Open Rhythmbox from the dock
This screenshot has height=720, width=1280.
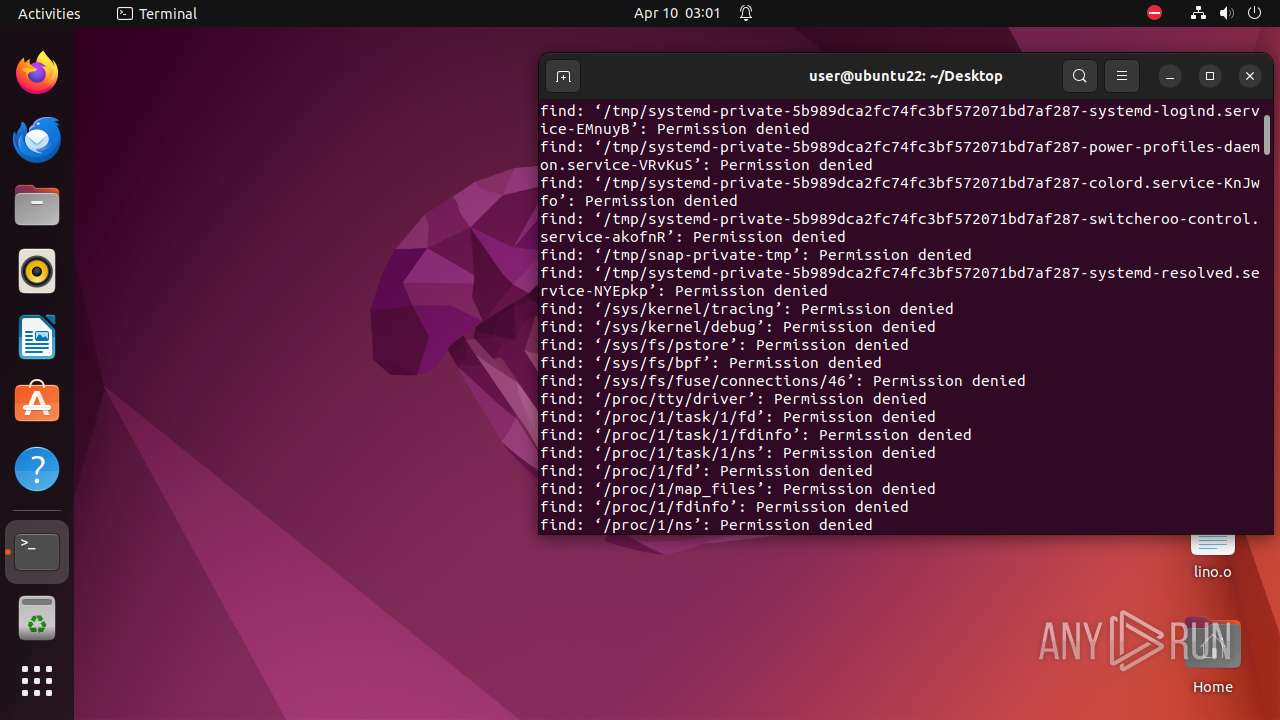(x=37, y=271)
